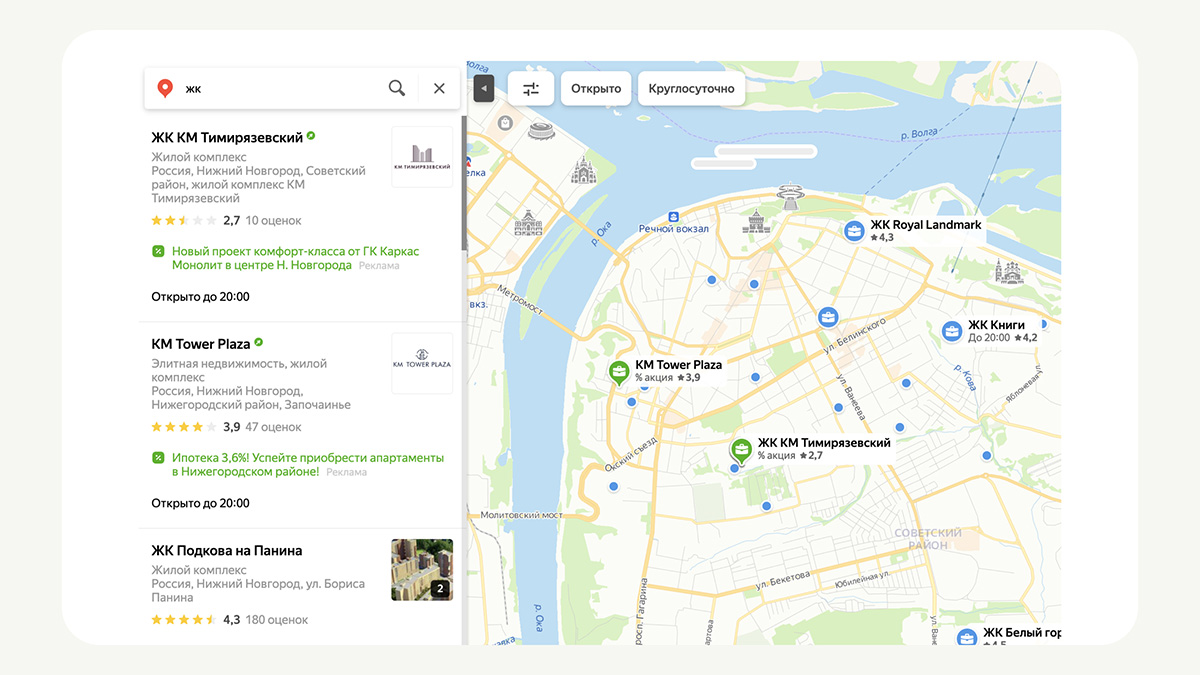Select ЖК Книги briefcase marker on map

(952, 331)
